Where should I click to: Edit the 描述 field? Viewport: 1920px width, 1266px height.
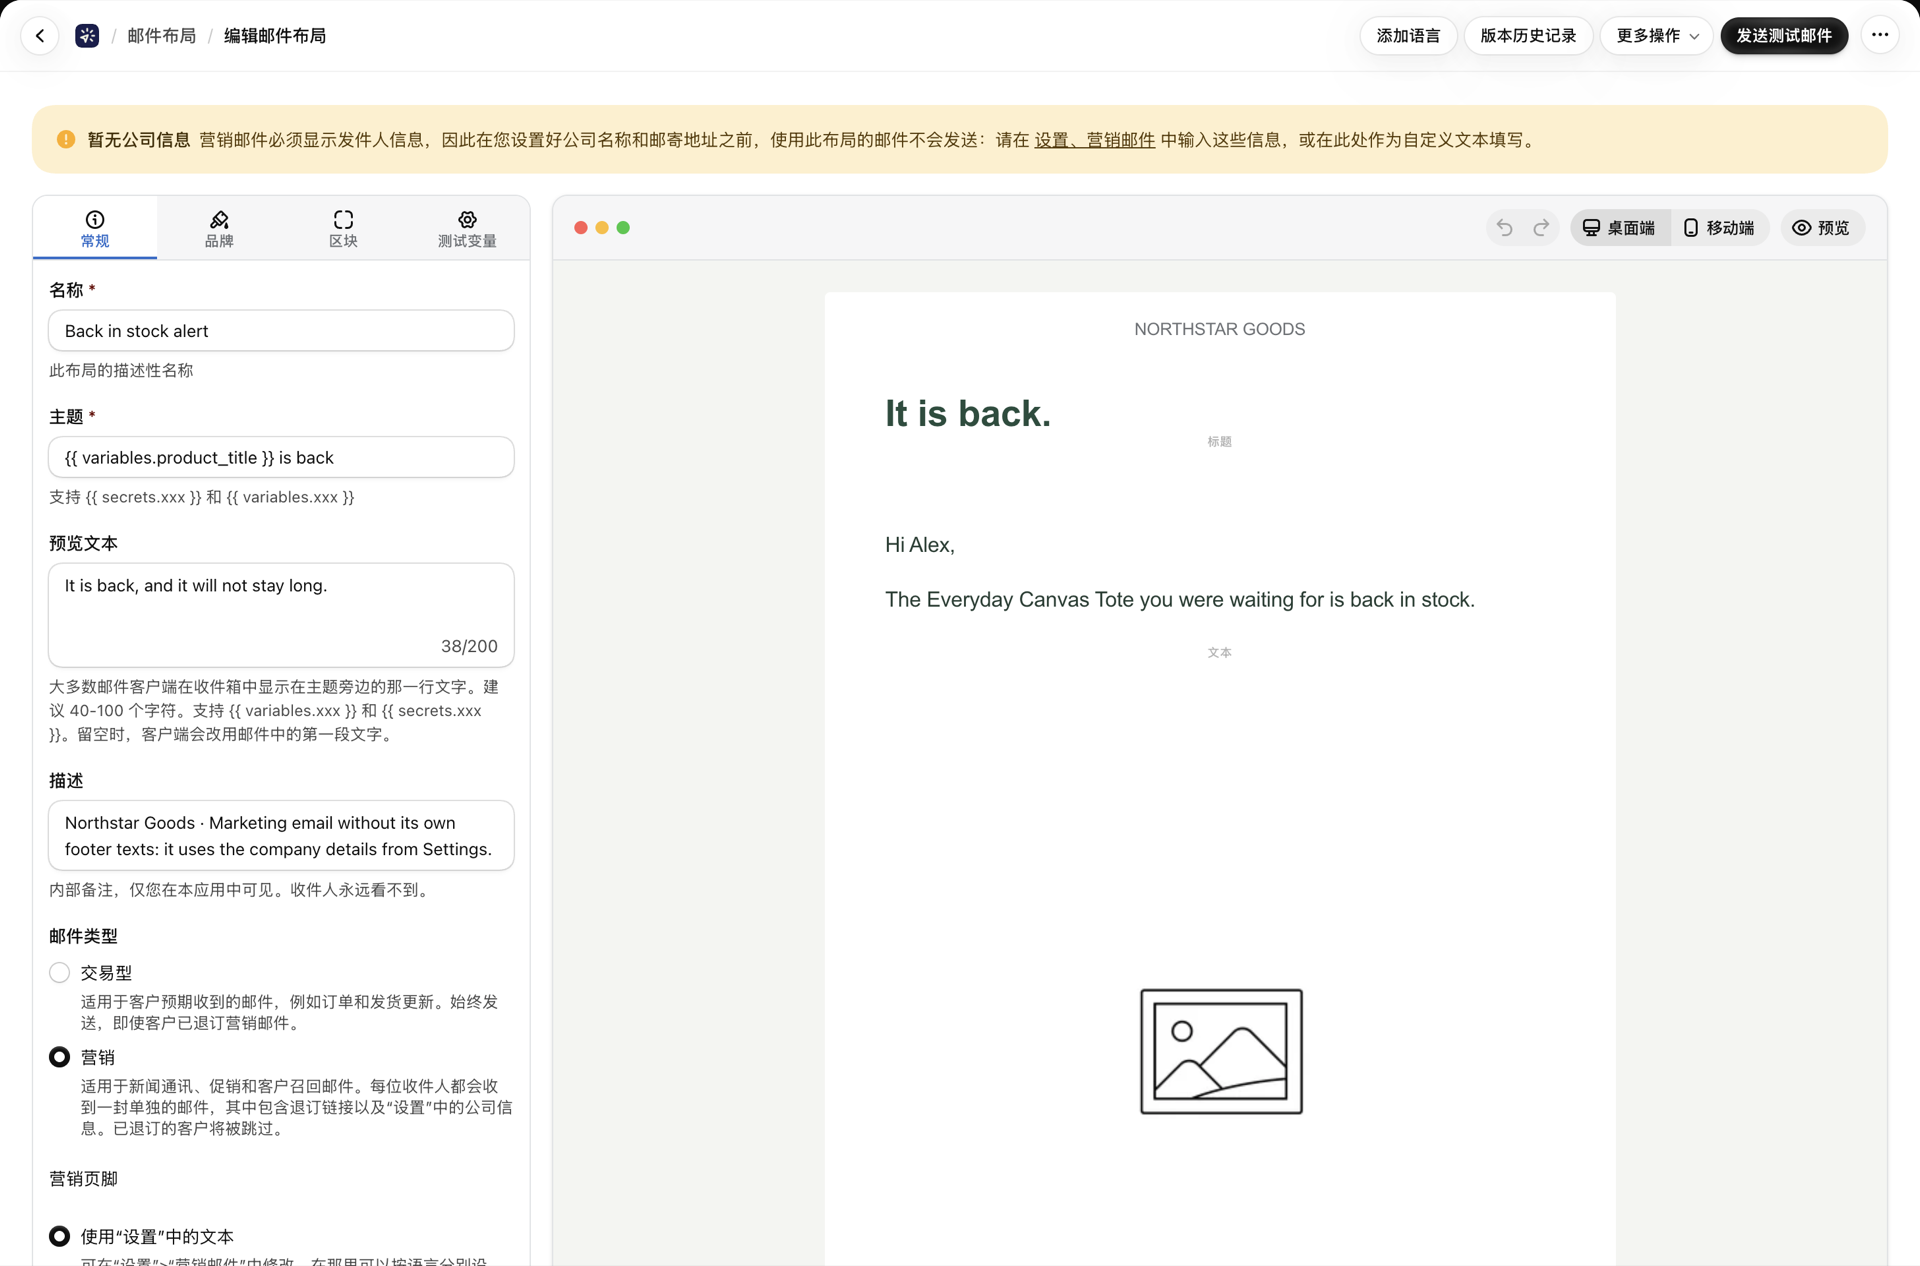coord(281,836)
